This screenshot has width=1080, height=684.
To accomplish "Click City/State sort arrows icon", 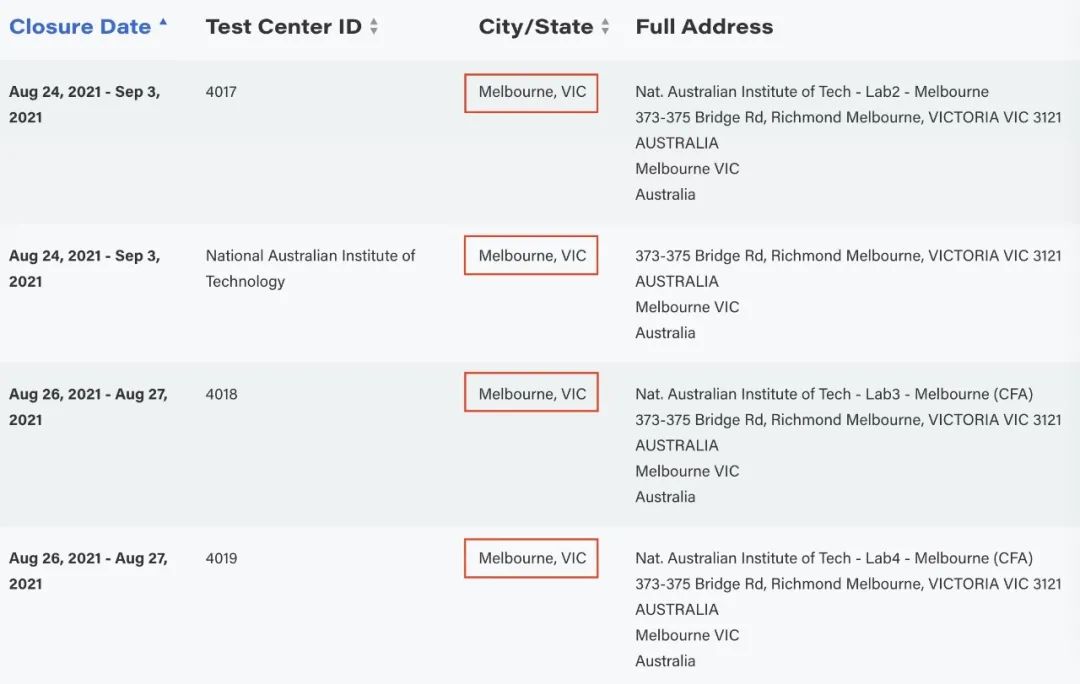I will click(605, 28).
